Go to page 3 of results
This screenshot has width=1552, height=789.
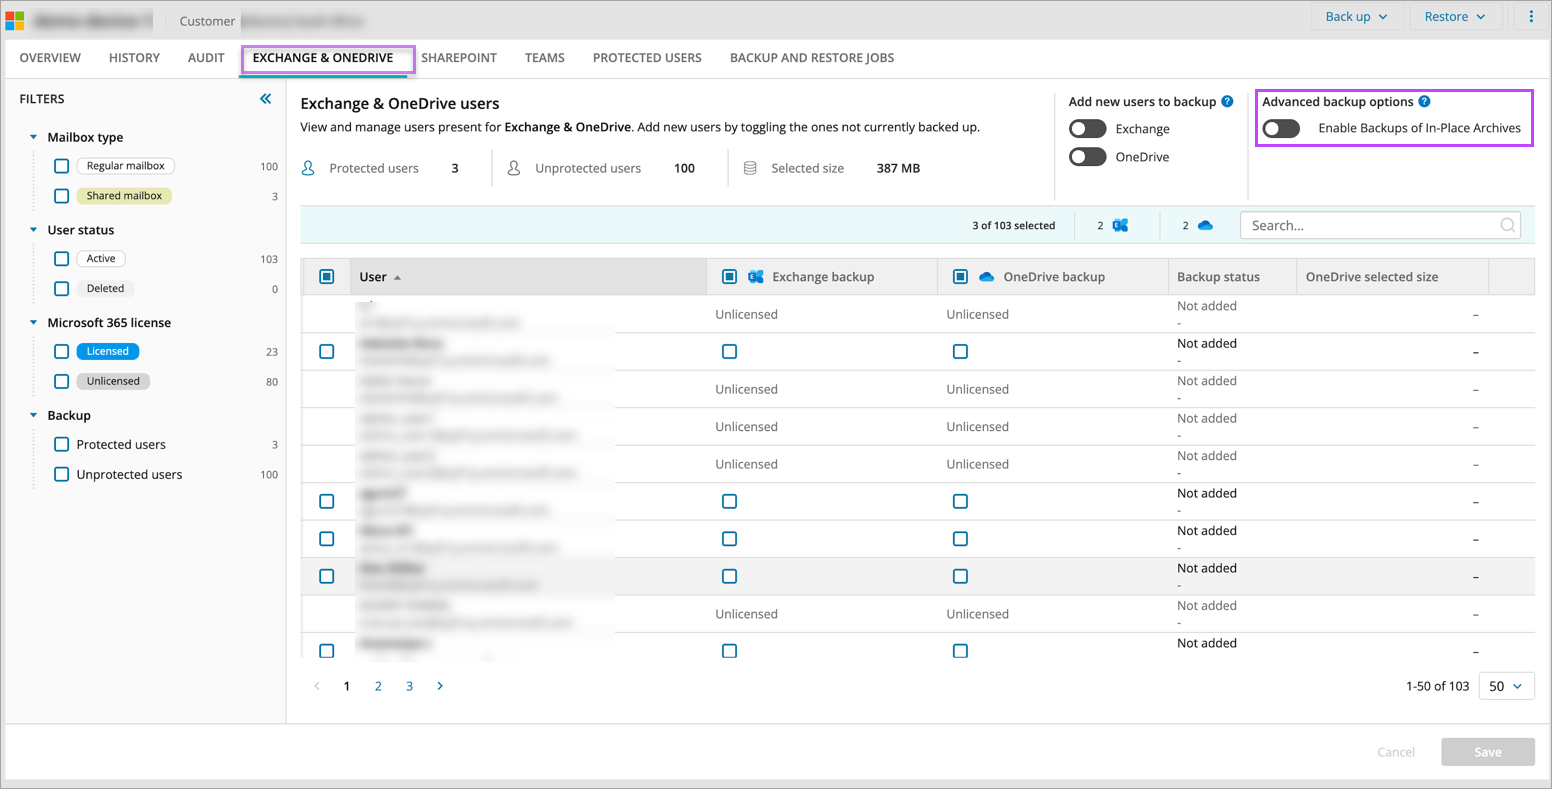coord(409,686)
